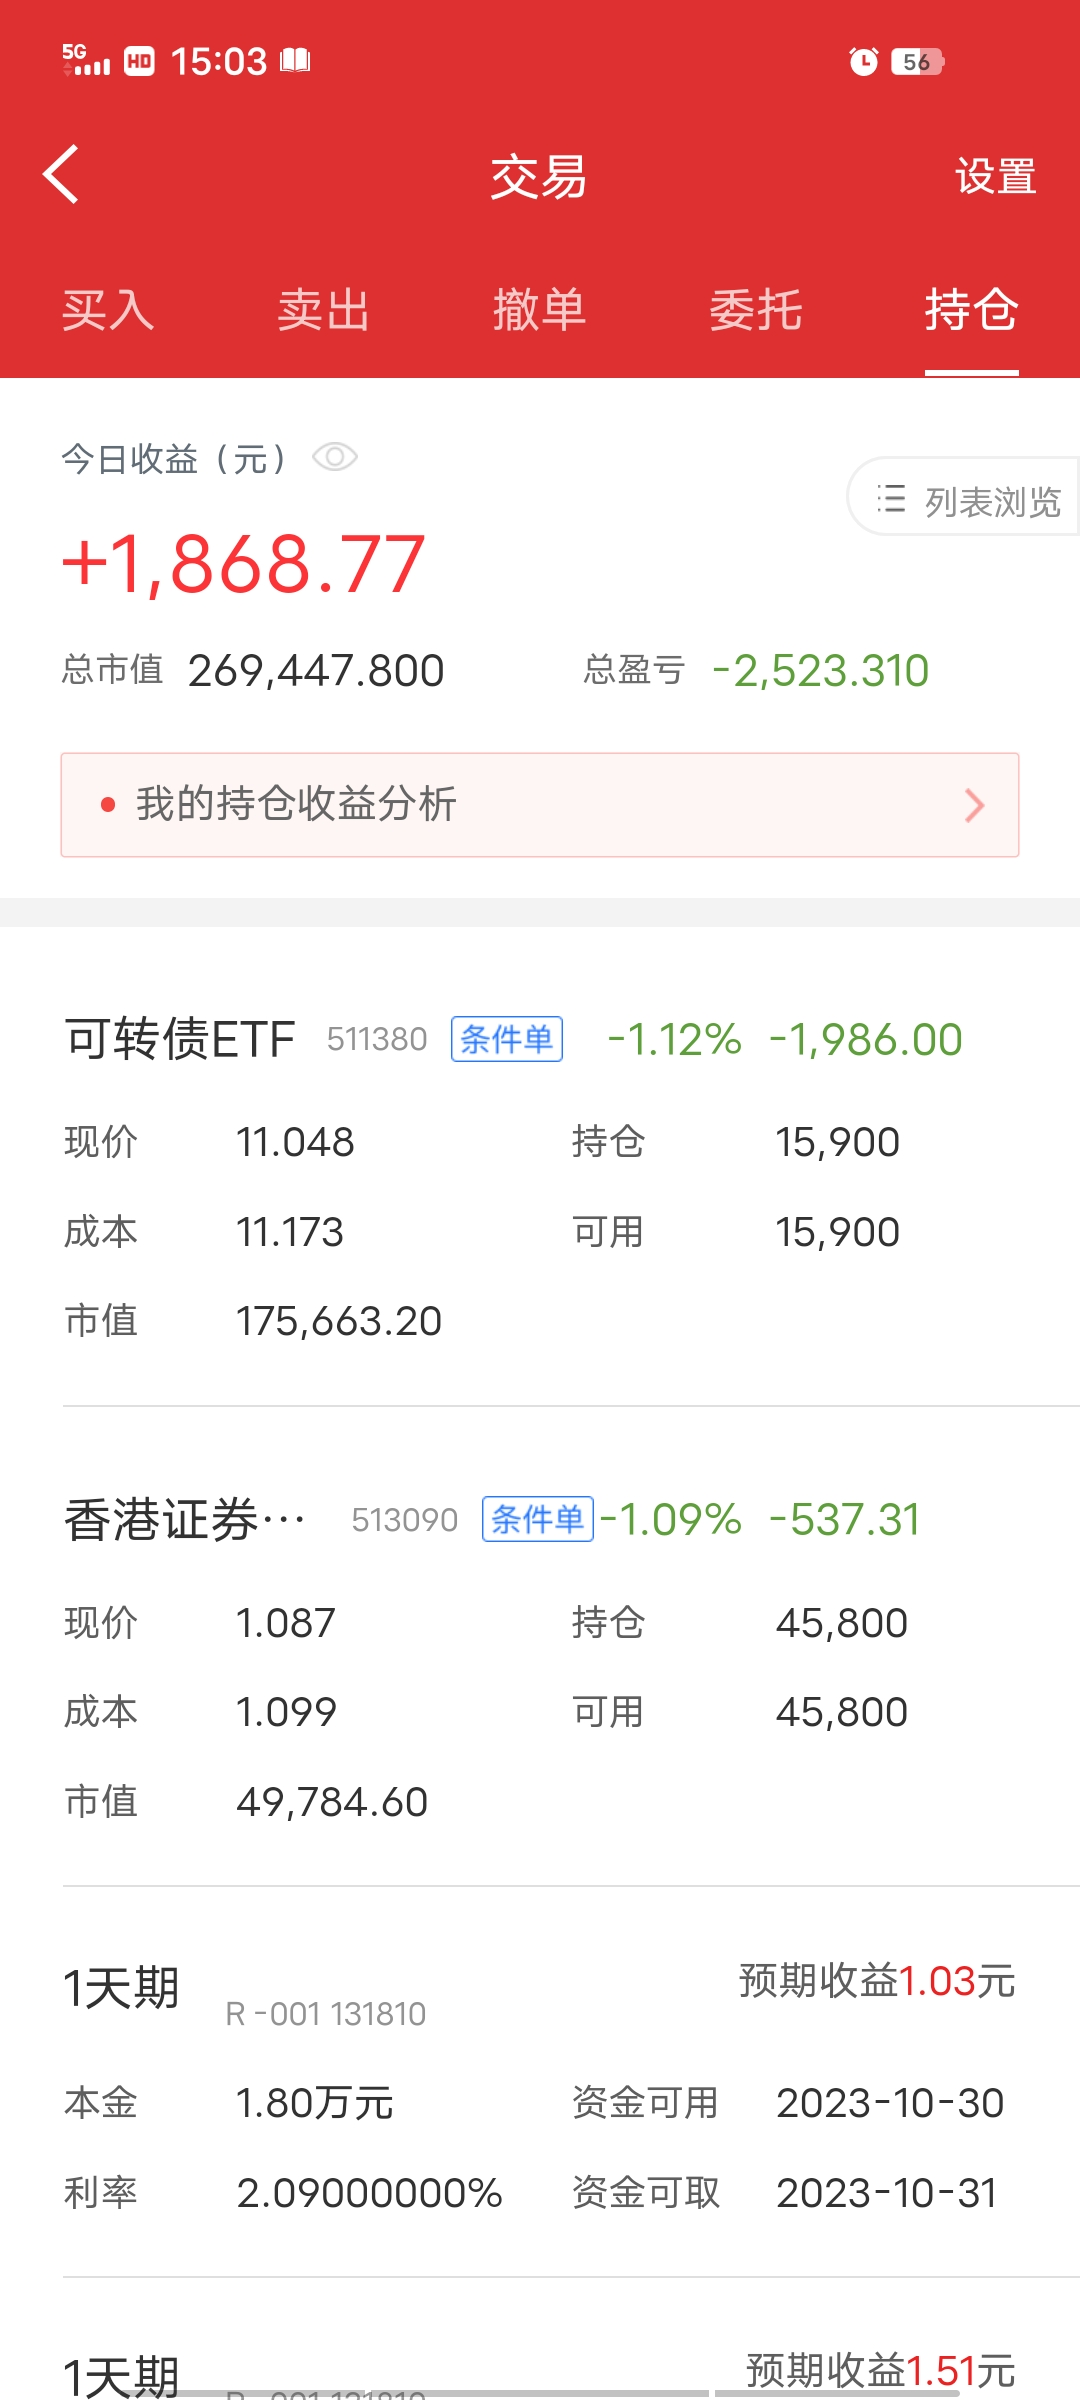This screenshot has height=2400, width=1080.
Task: Select the 持仓 tab
Action: click(971, 310)
